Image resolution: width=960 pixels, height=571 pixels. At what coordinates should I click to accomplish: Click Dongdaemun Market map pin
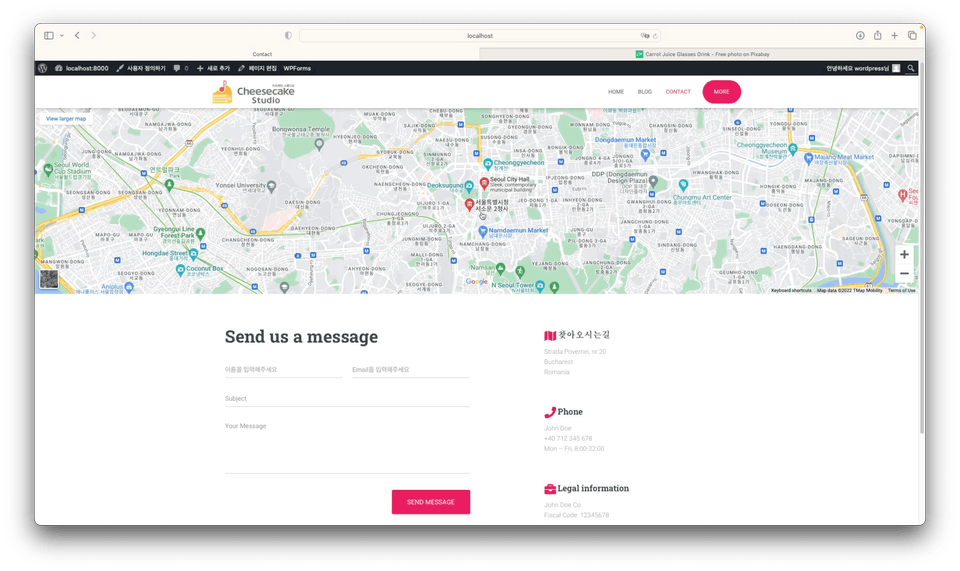(645, 154)
